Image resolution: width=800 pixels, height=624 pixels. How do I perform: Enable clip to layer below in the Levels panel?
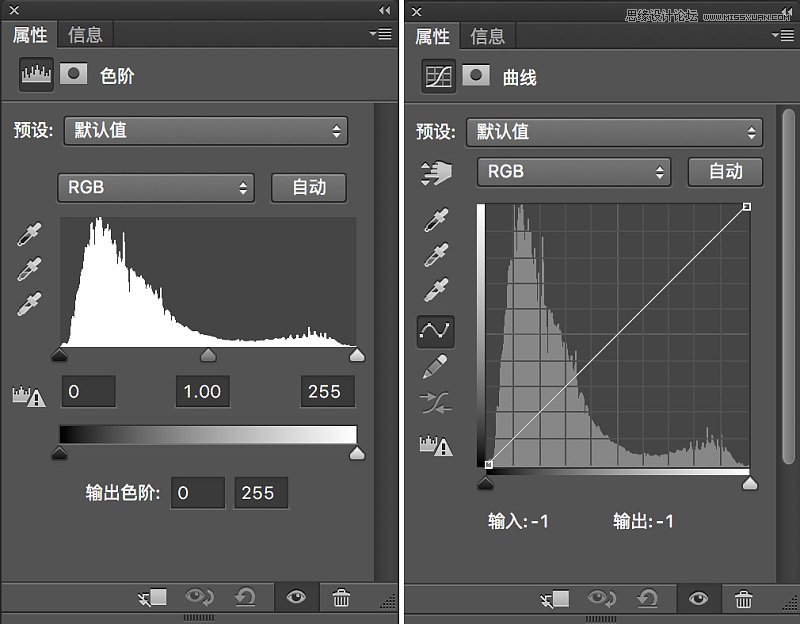[x=151, y=599]
